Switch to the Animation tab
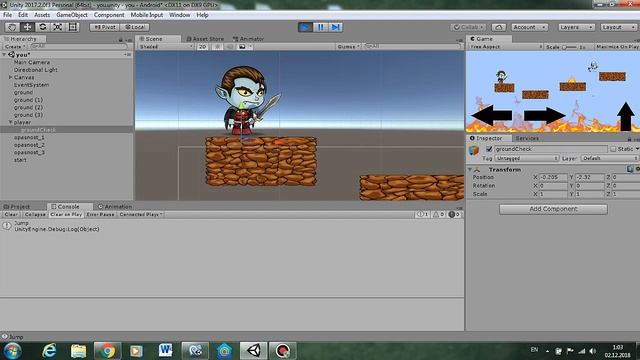The height and width of the screenshot is (360, 640). [115, 207]
